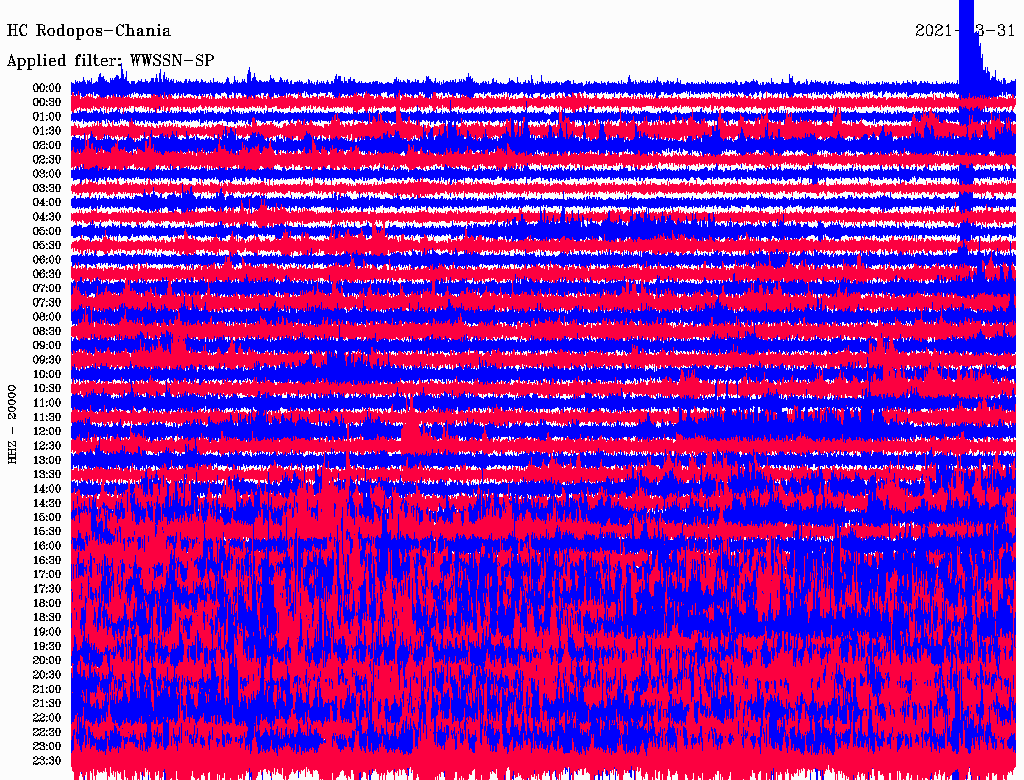
Task: Select the 07:30 time label
Action: point(47,303)
